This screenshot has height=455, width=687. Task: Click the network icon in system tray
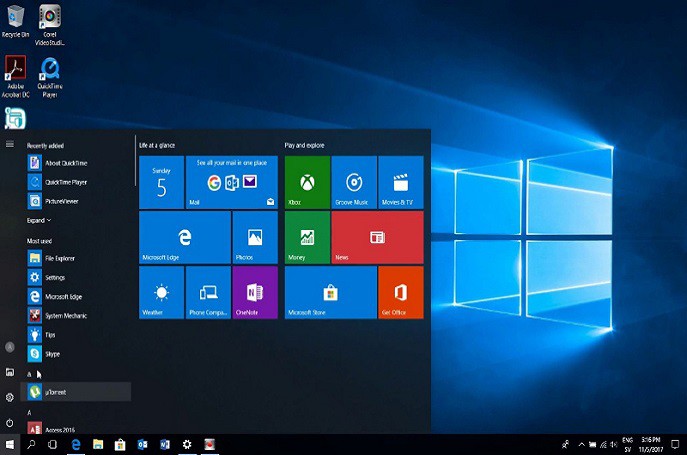pyautogui.click(x=604, y=444)
